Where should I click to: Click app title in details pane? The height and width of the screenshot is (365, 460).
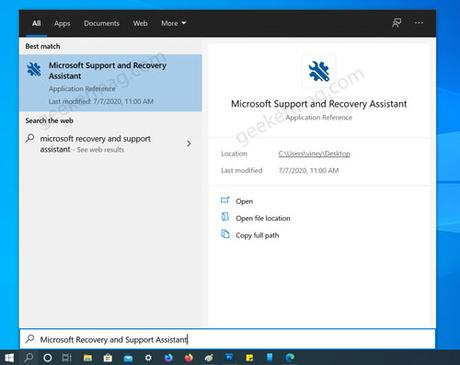point(319,104)
